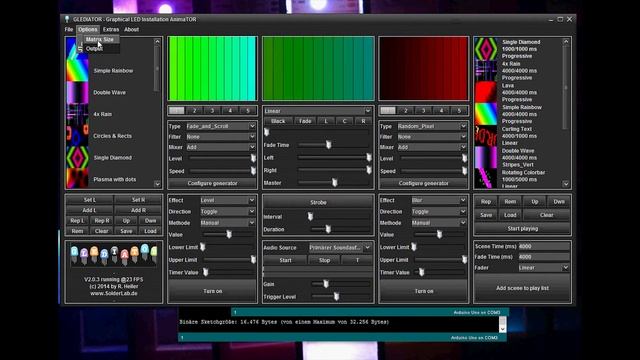Image resolution: width=640 pixels, height=360 pixels.
Task: Open right Type dropdown Random_Pixel
Action: point(432,126)
